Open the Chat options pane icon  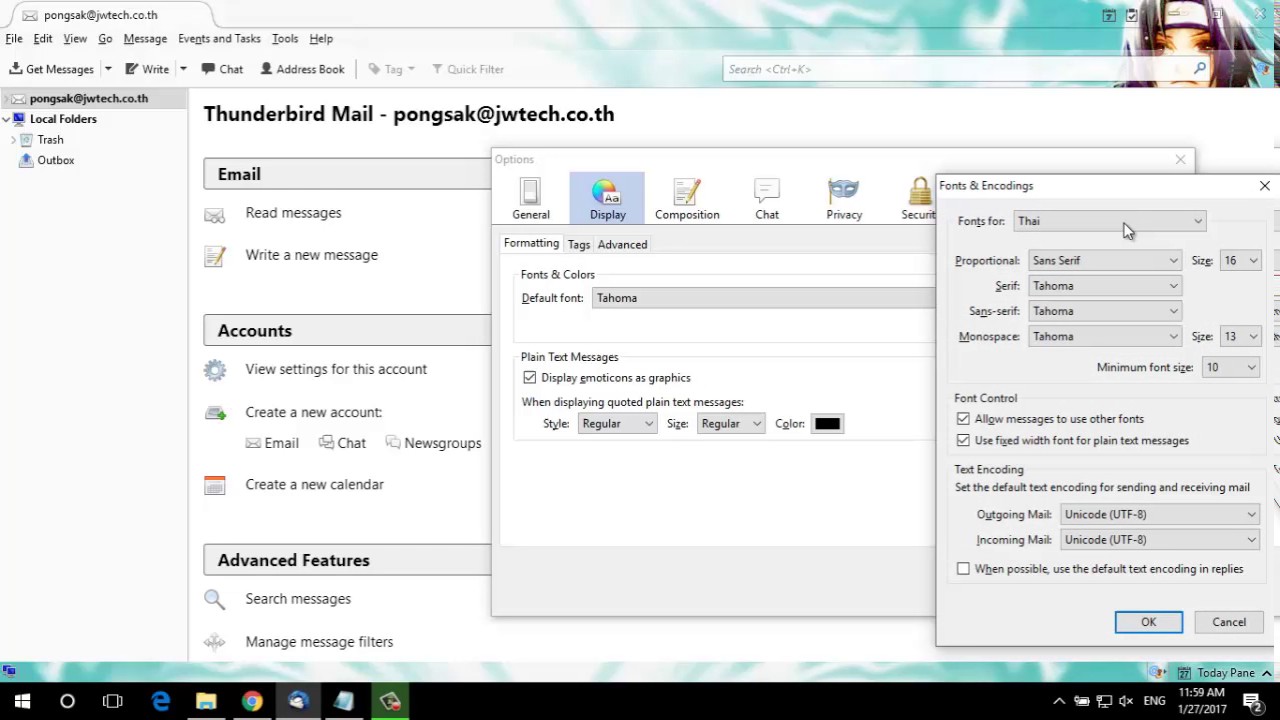tap(767, 198)
